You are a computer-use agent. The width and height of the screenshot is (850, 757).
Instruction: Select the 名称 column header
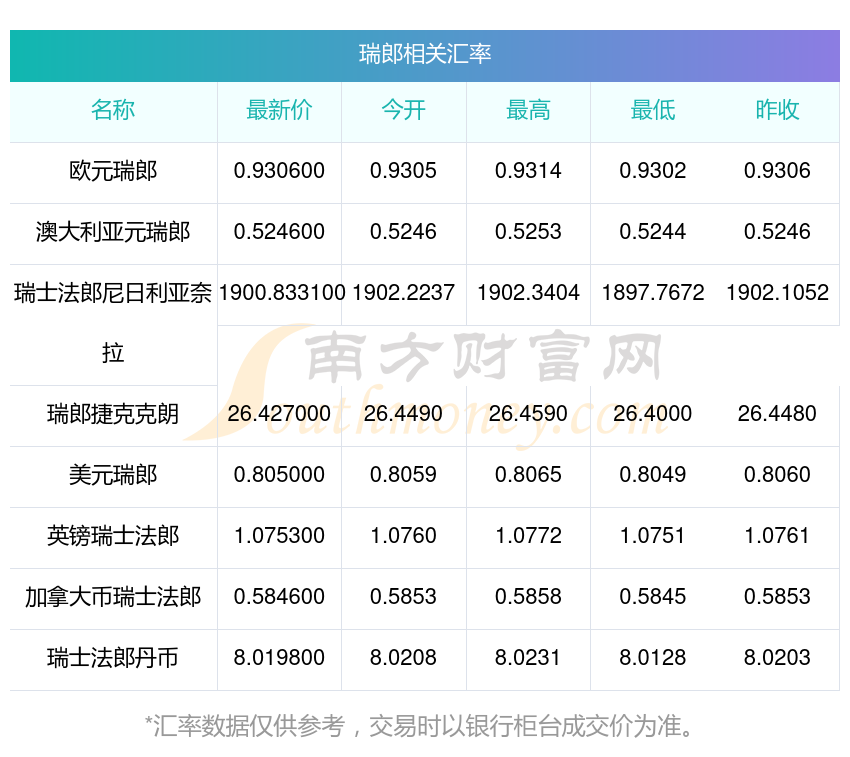pos(113,110)
